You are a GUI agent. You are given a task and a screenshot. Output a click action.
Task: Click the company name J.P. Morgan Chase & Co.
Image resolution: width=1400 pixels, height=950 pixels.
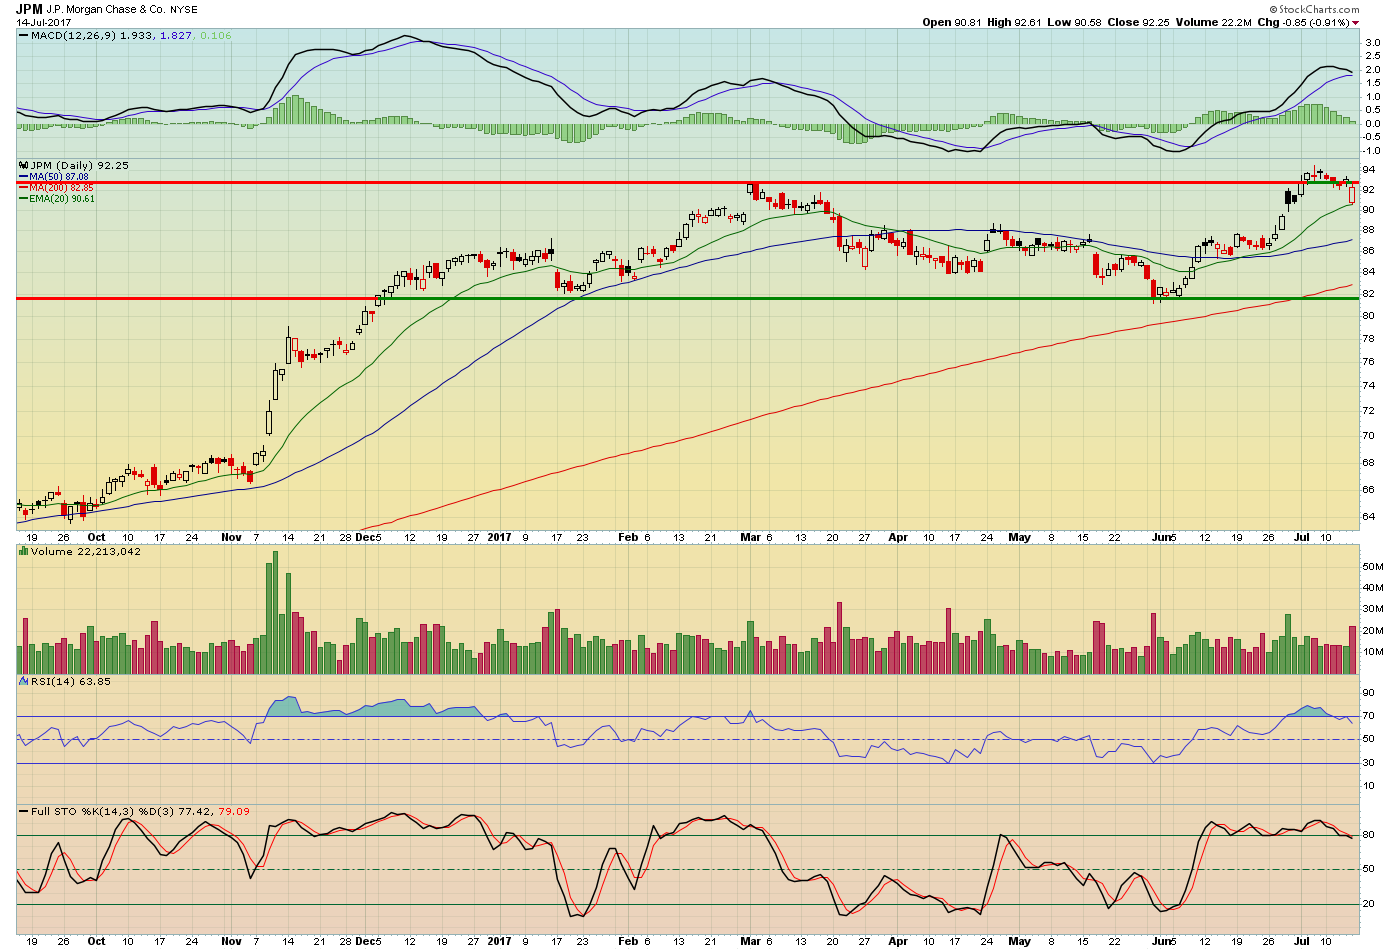tap(106, 10)
